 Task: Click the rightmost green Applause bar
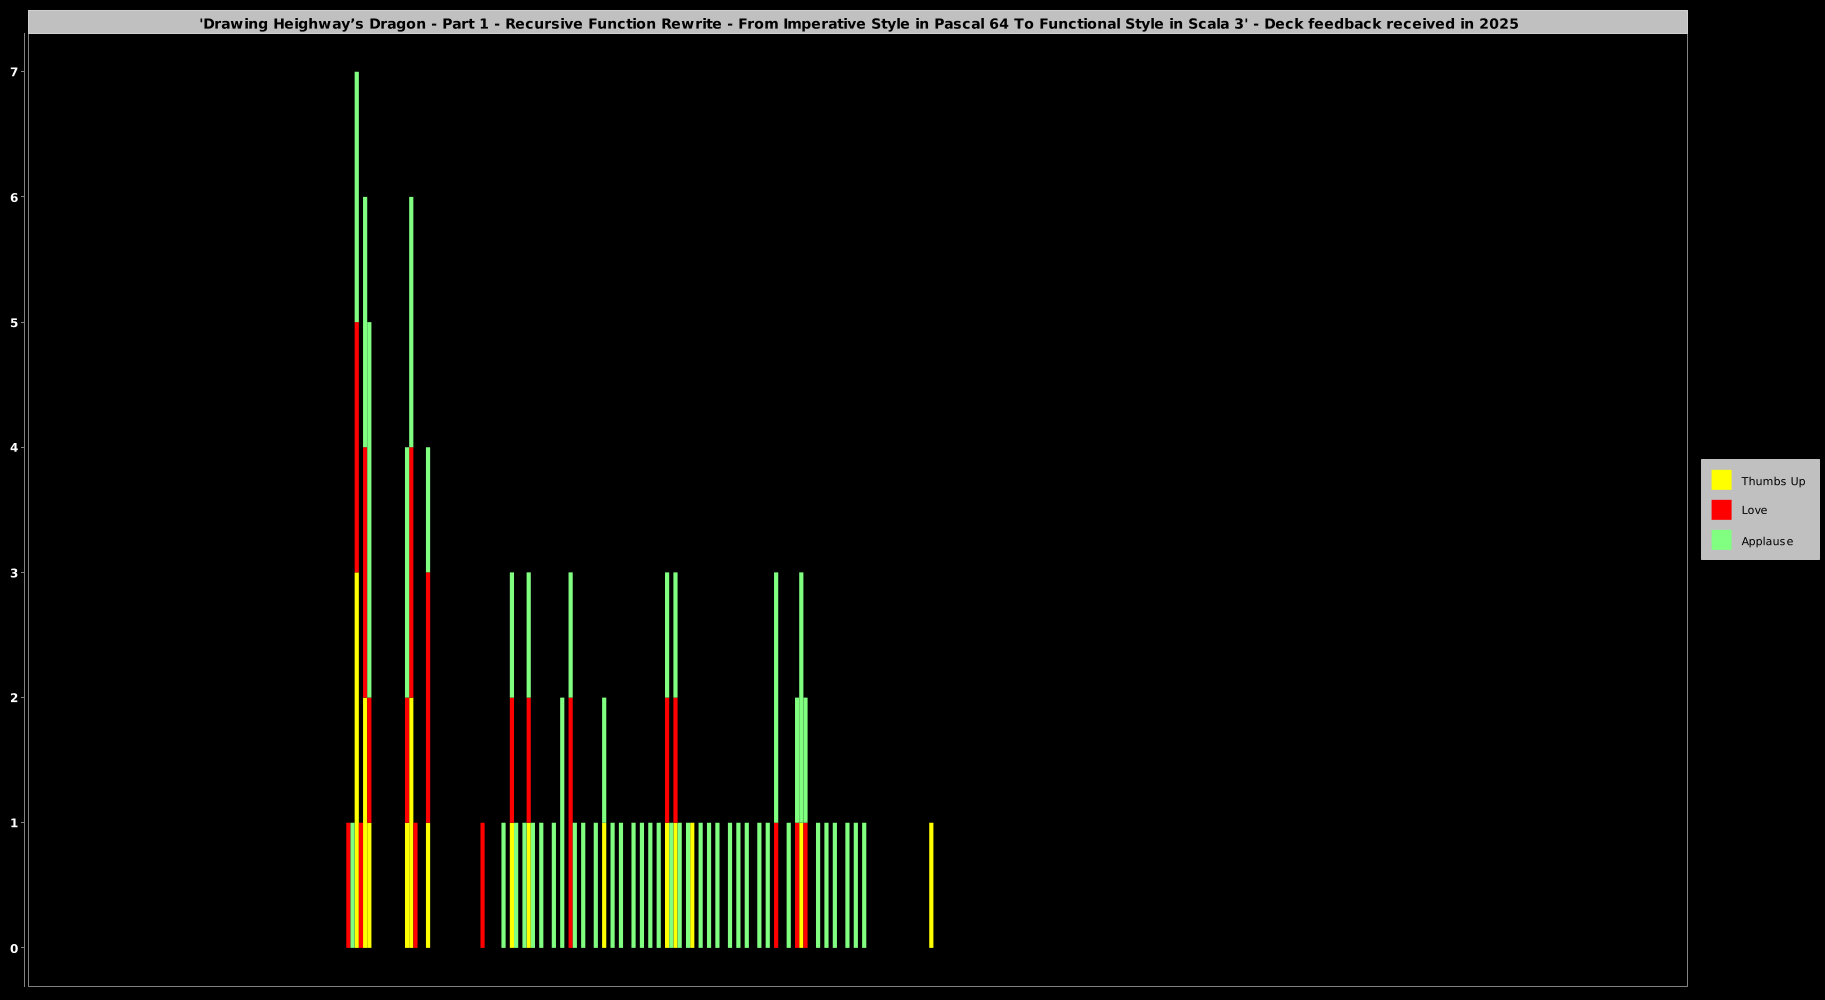click(864, 885)
